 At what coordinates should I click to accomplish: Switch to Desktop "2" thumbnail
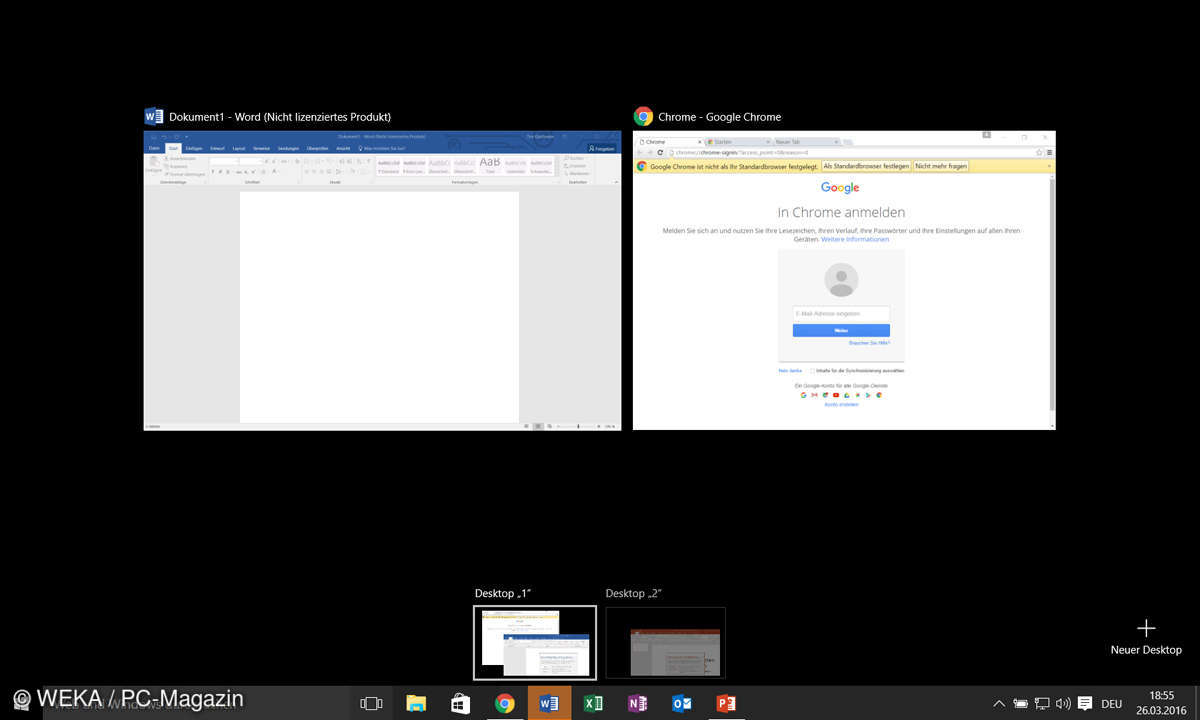click(x=665, y=642)
